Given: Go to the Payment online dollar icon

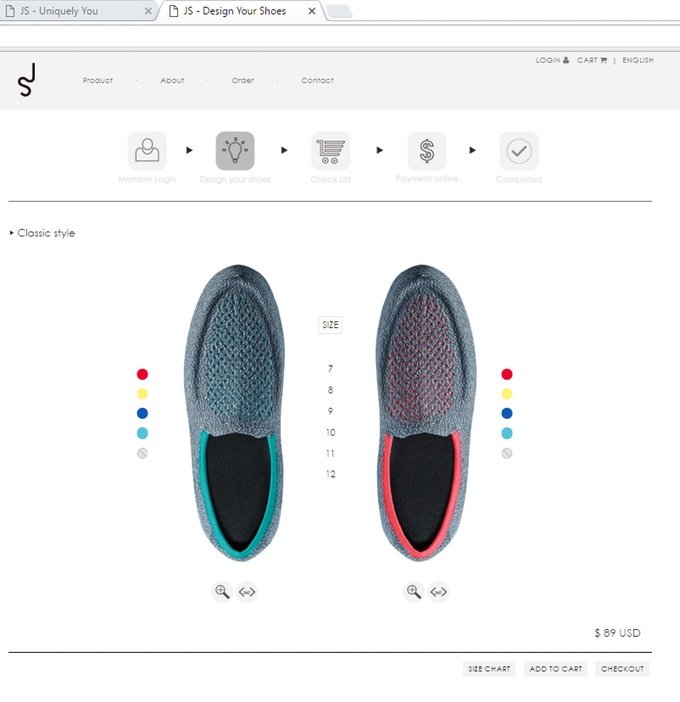Looking at the screenshot, I should 427,151.
